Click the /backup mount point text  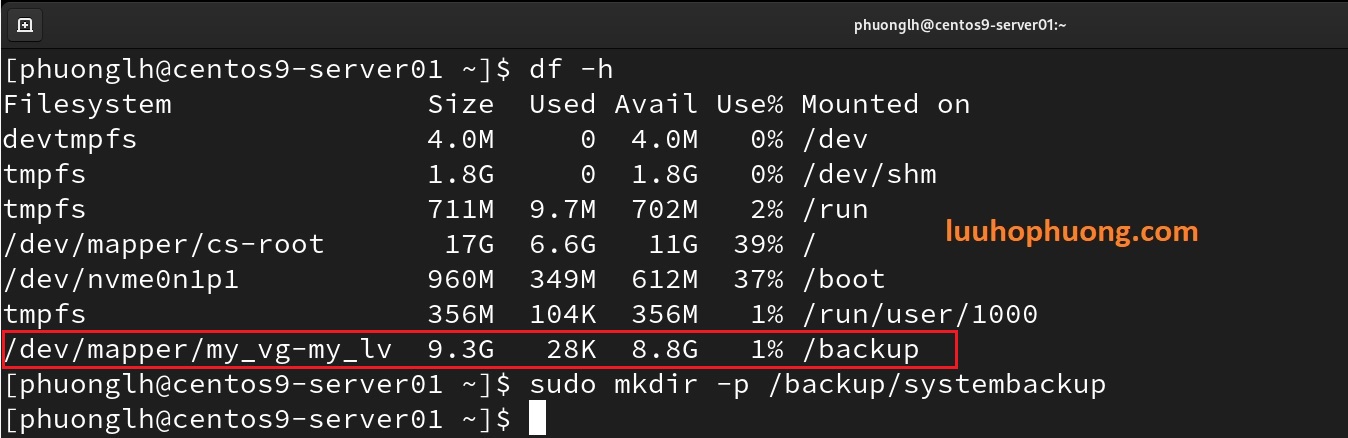860,350
